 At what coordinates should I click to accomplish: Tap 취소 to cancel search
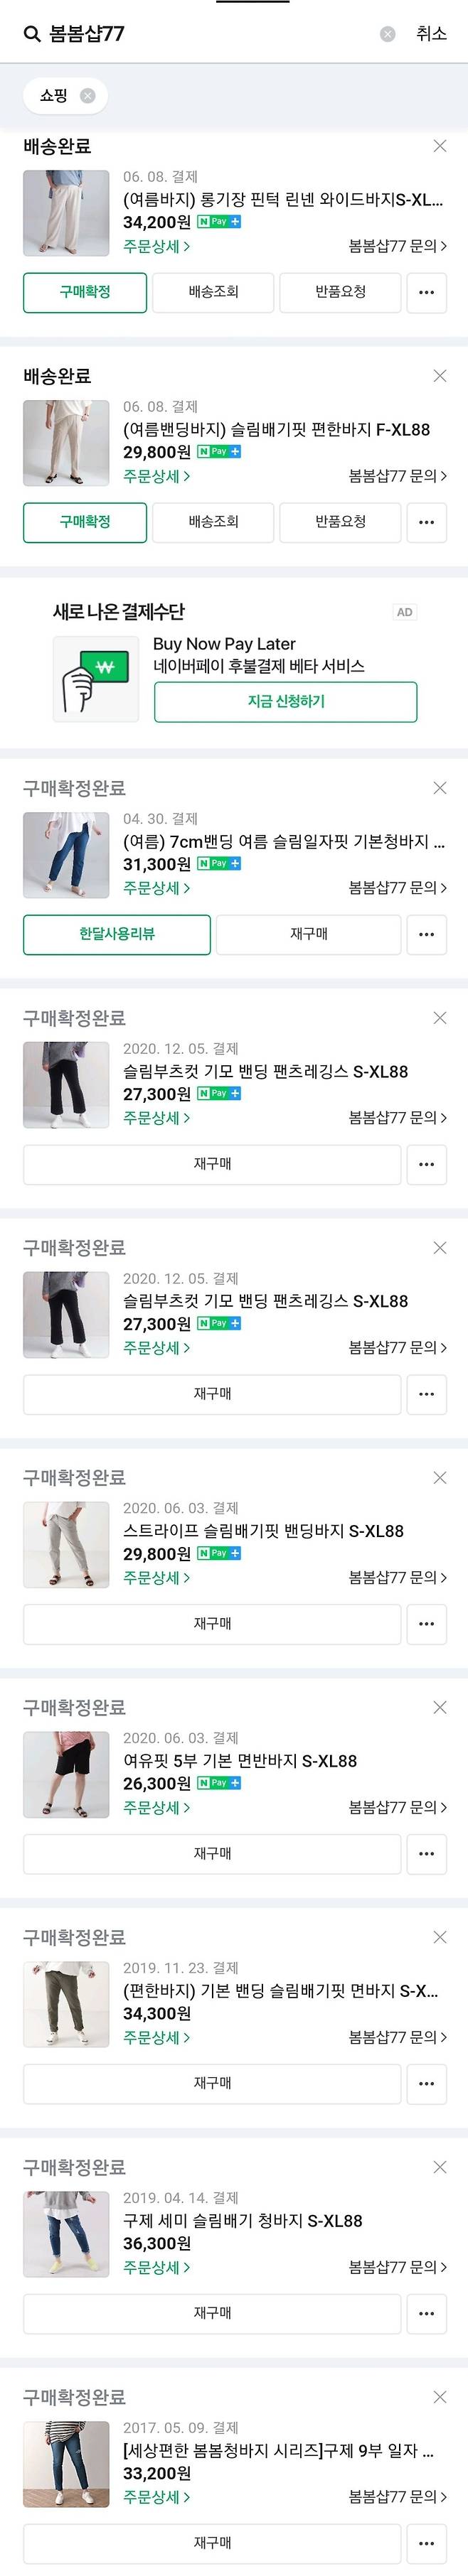431,35
